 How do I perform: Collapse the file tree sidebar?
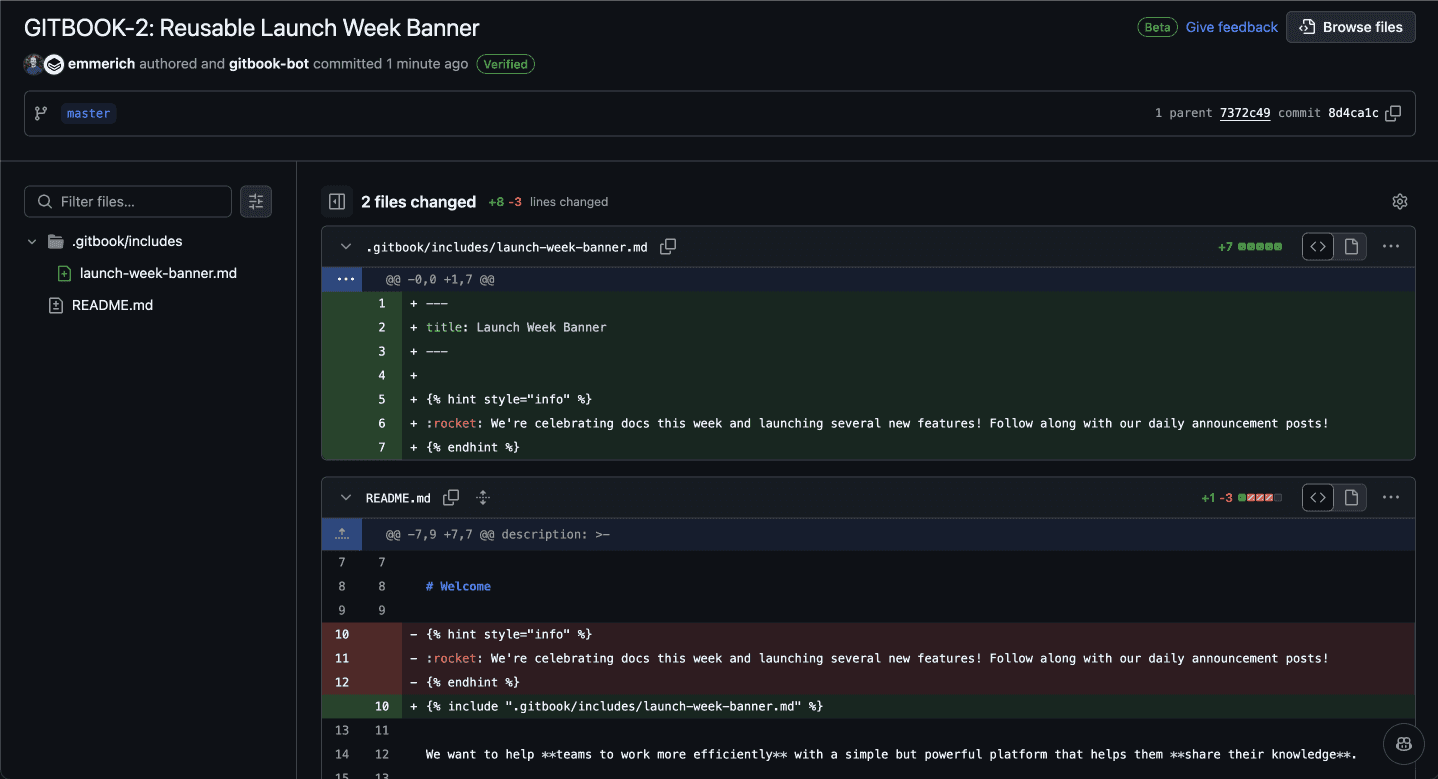337,201
